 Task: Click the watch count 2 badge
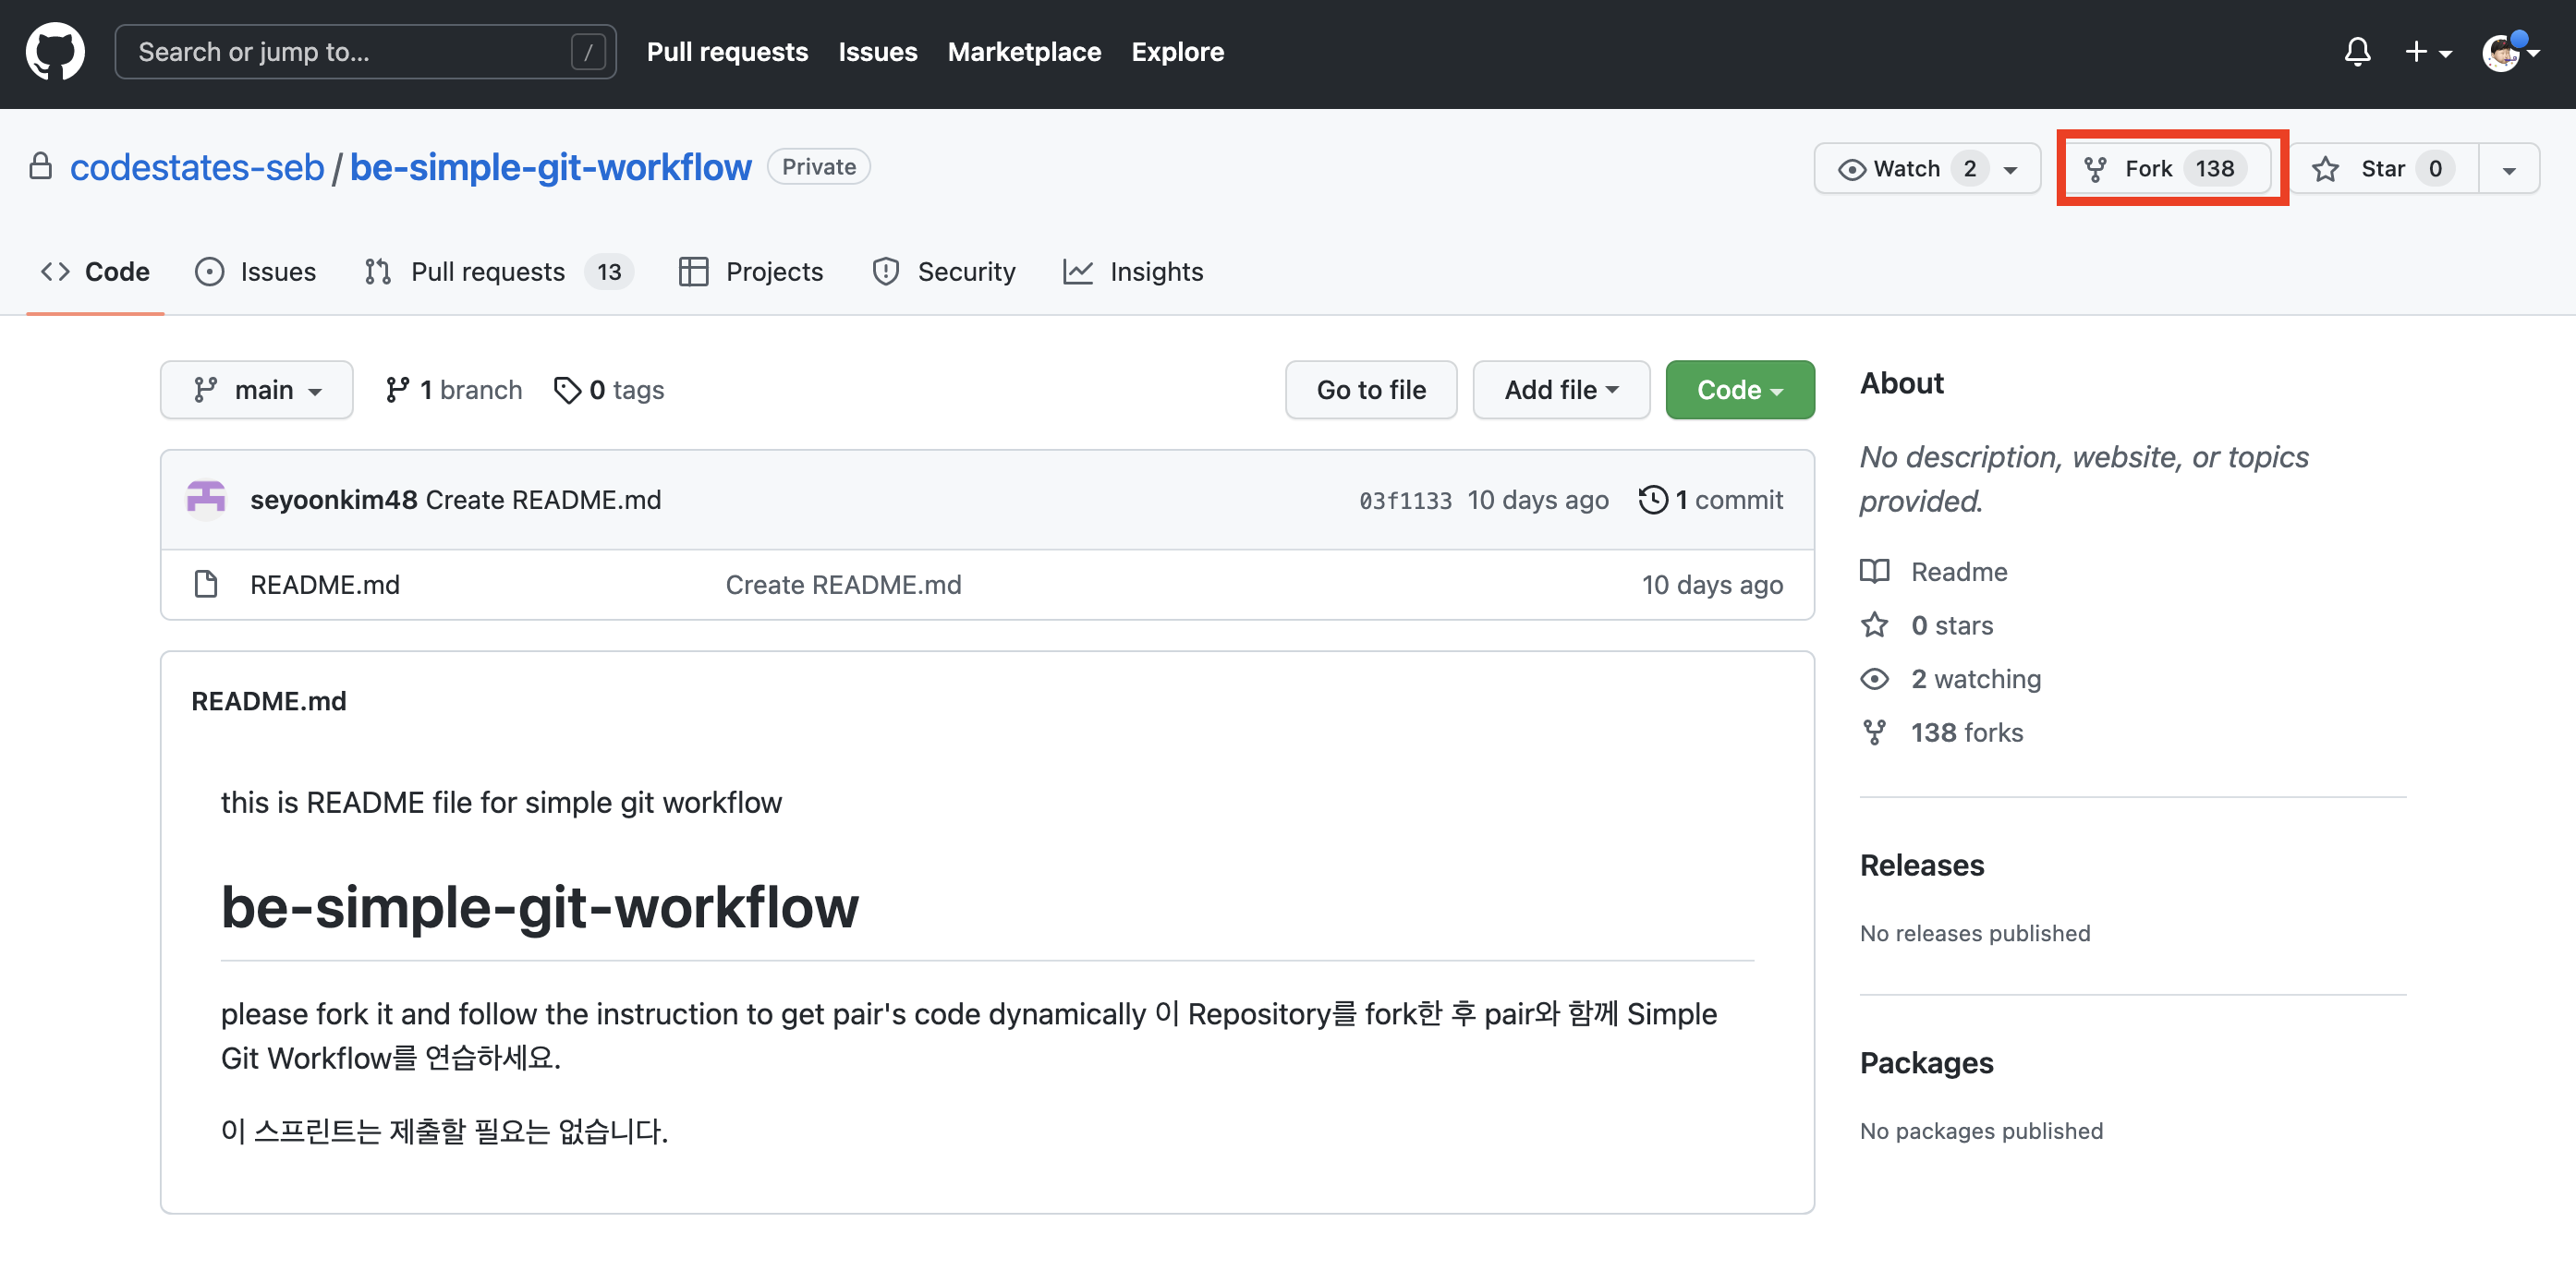[1969, 168]
